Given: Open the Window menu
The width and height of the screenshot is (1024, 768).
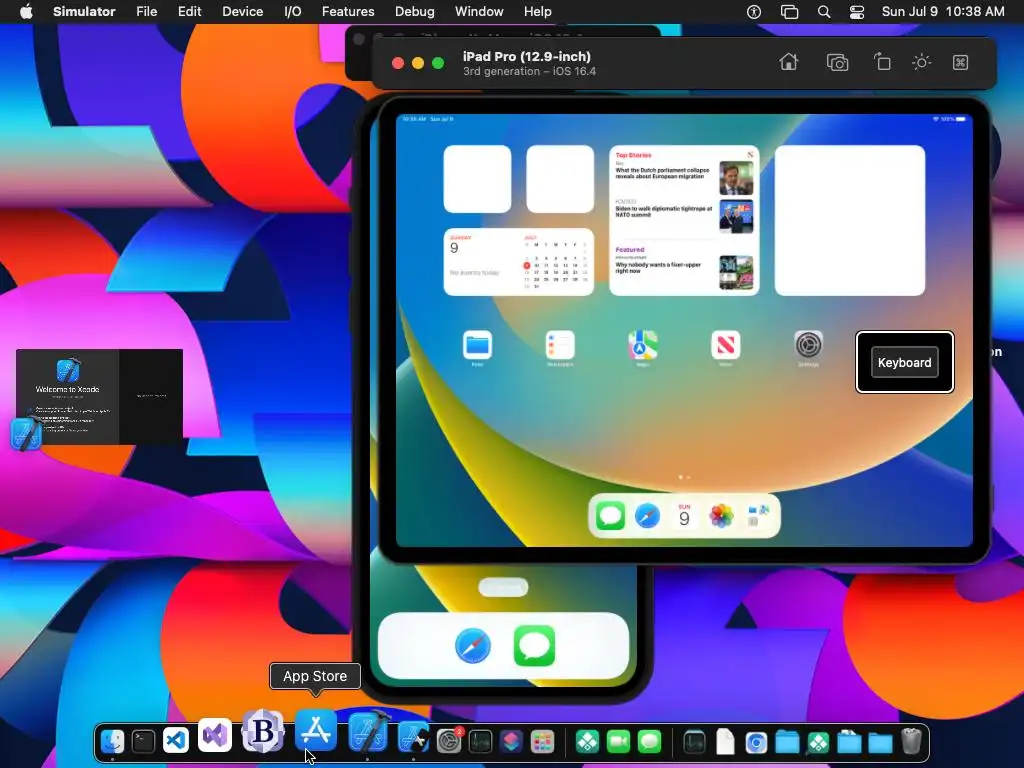Looking at the screenshot, I should tap(479, 12).
